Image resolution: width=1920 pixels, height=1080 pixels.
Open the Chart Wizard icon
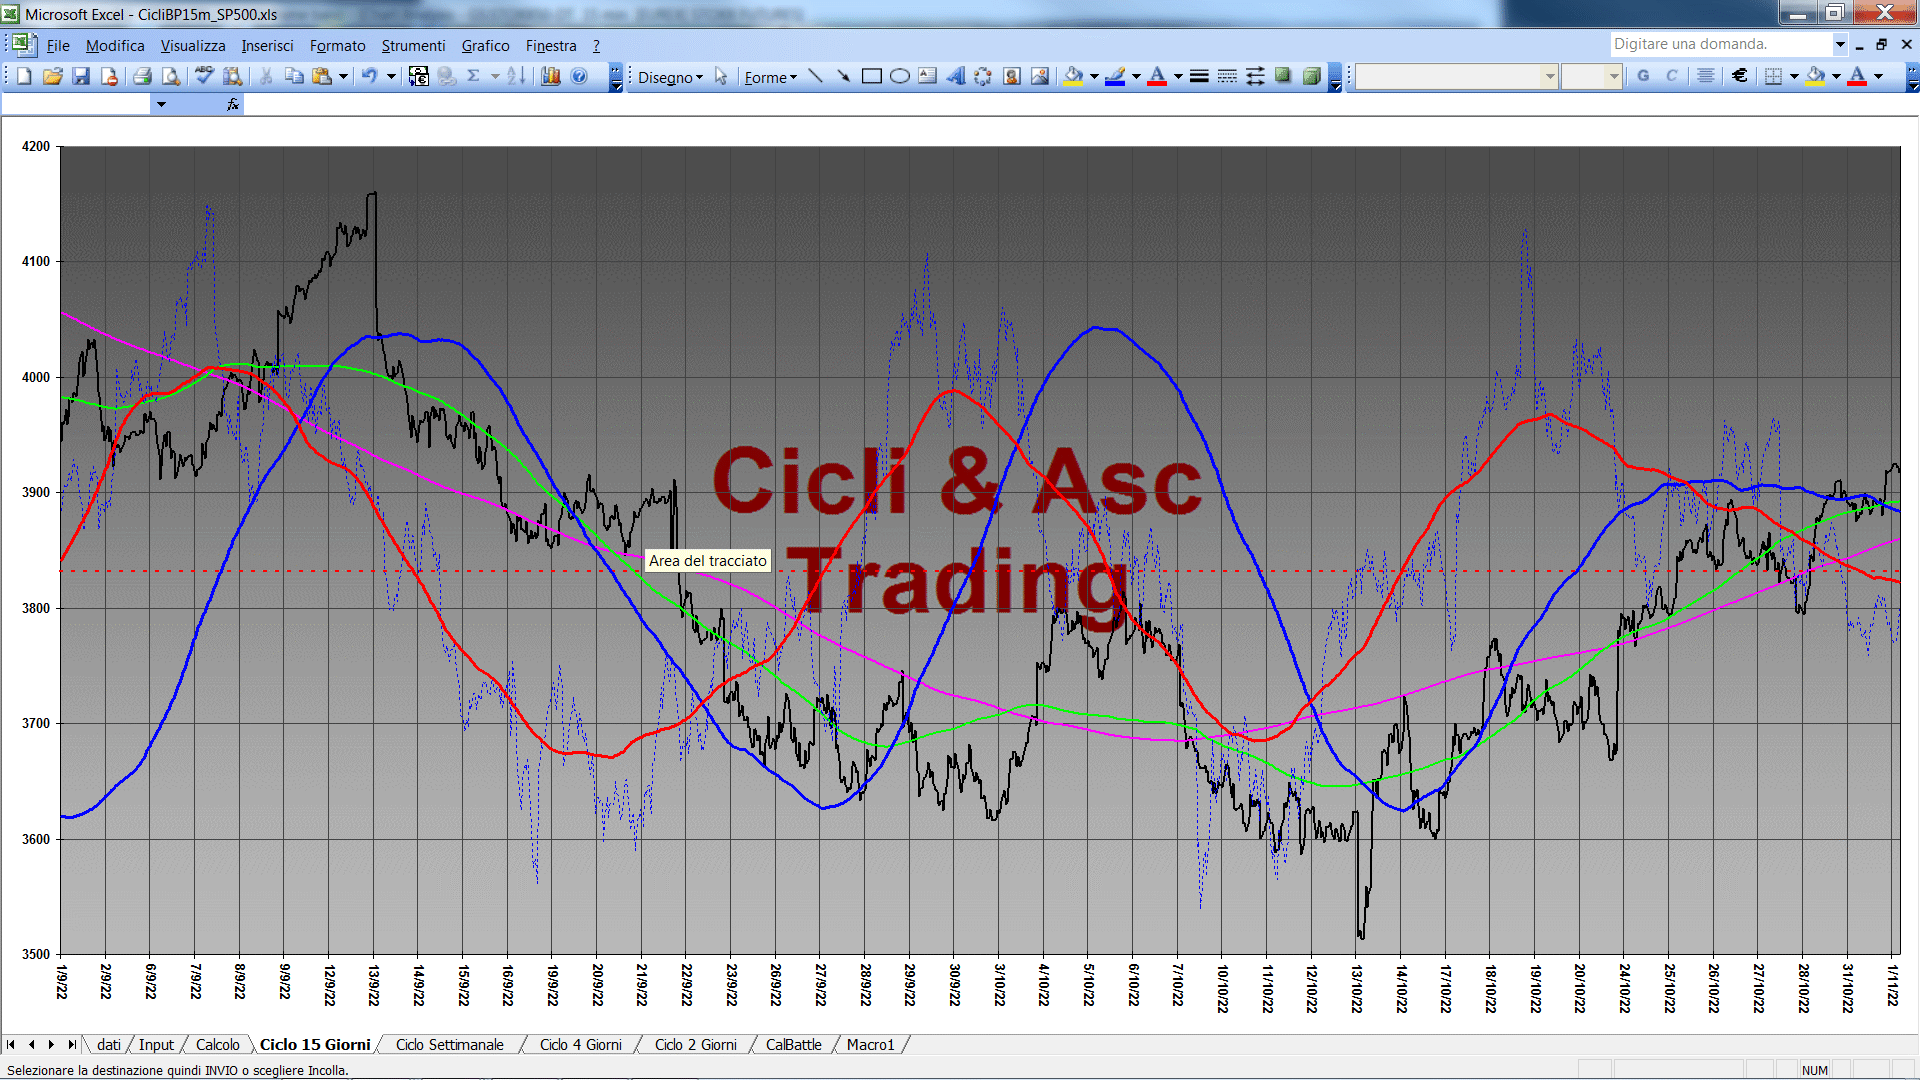click(551, 77)
